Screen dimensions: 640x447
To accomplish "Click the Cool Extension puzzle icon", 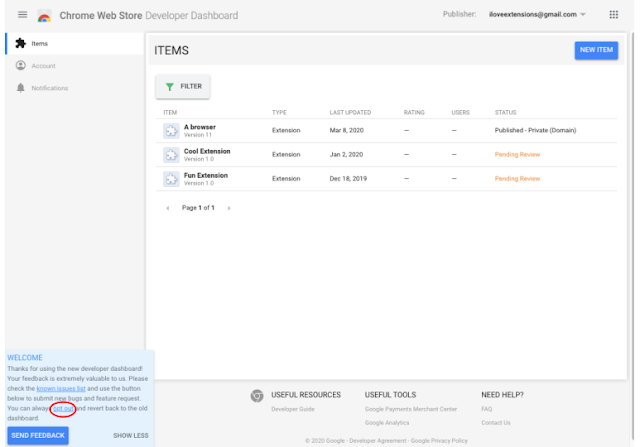I will (x=171, y=155).
